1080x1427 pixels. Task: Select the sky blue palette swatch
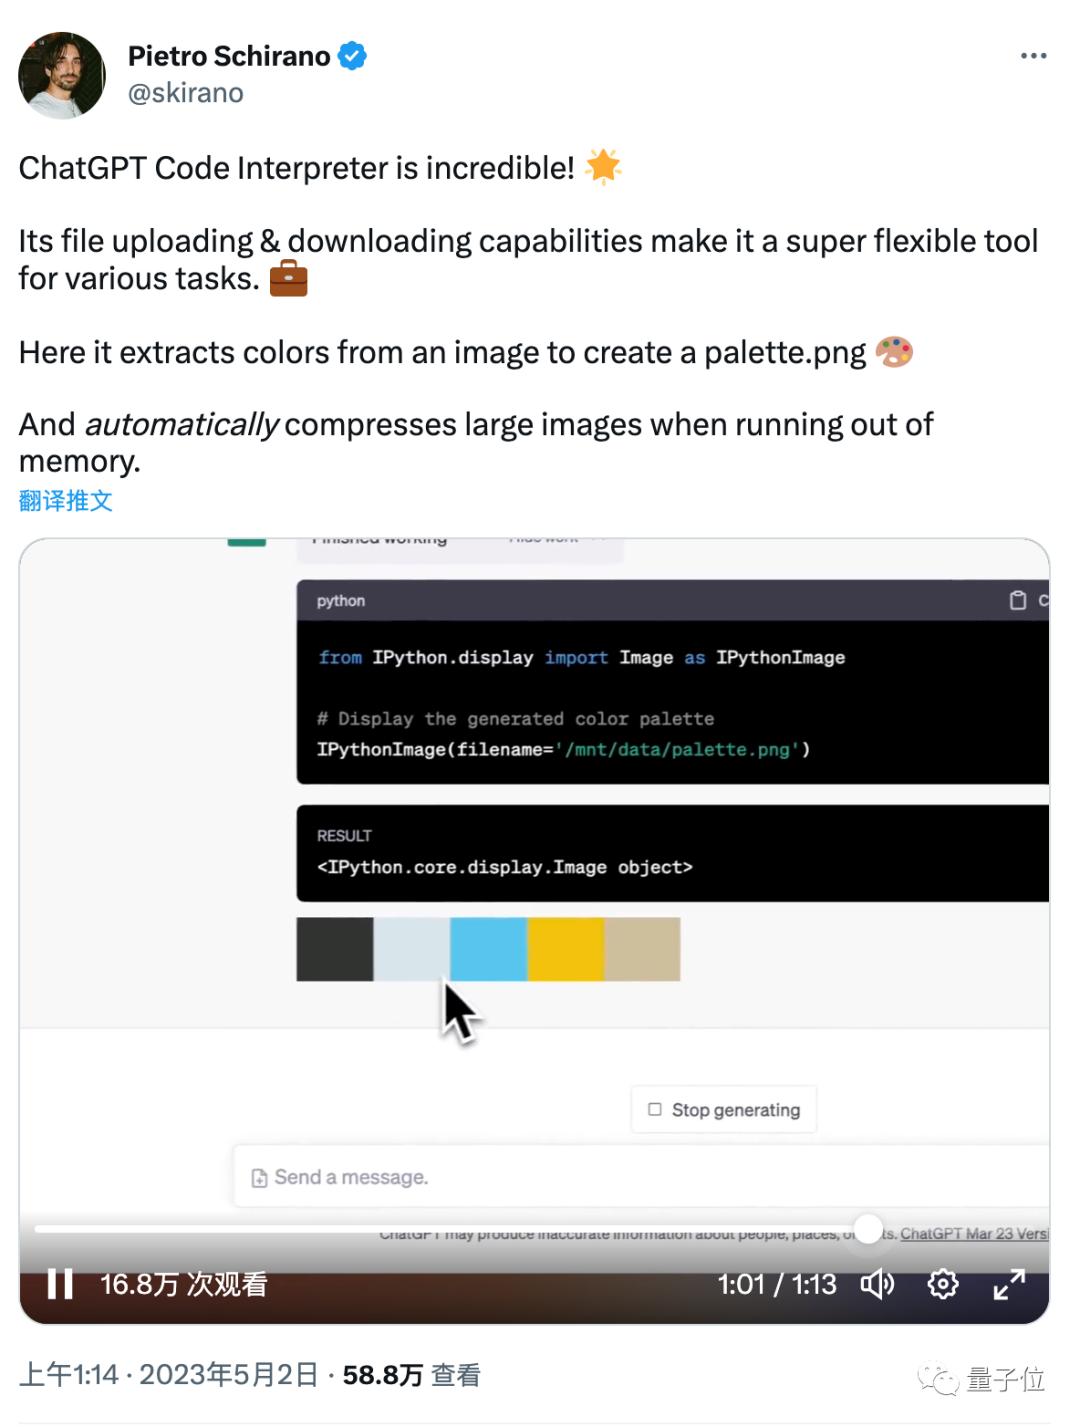[x=488, y=949]
